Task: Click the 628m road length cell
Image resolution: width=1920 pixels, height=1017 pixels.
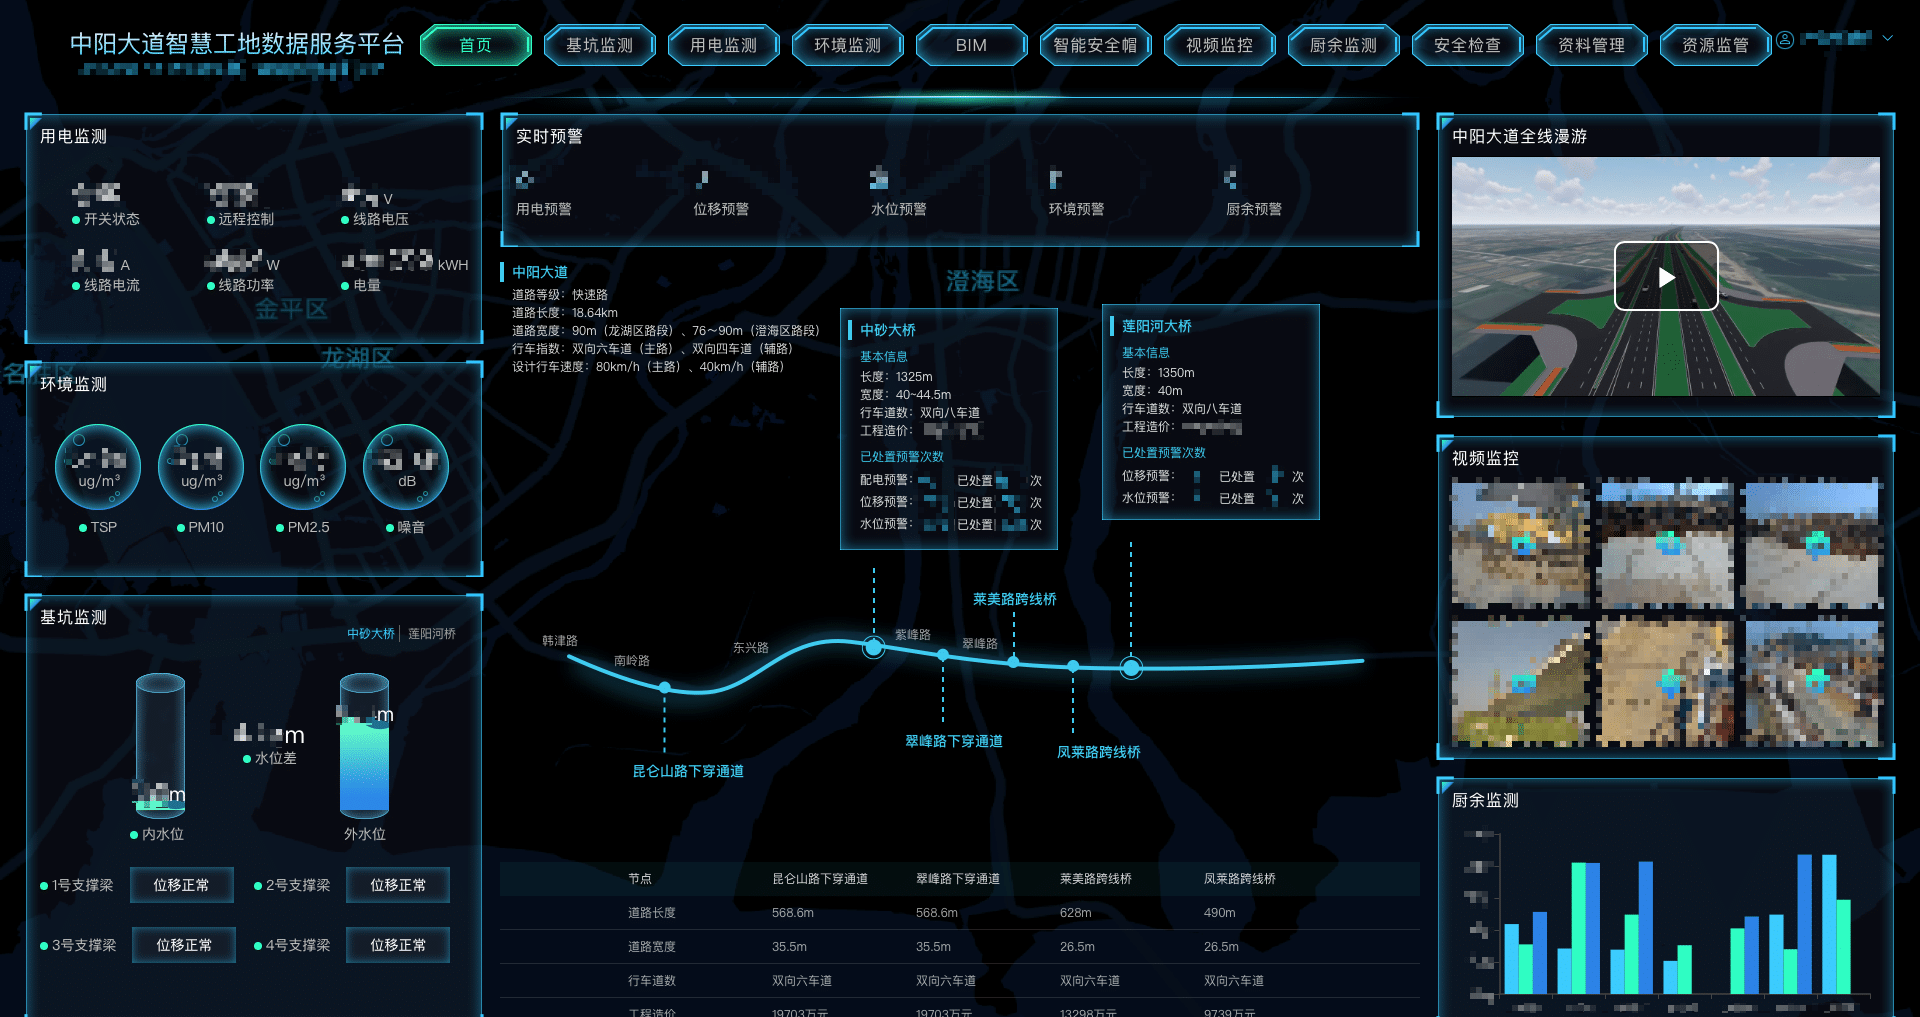Action: (x=1076, y=913)
